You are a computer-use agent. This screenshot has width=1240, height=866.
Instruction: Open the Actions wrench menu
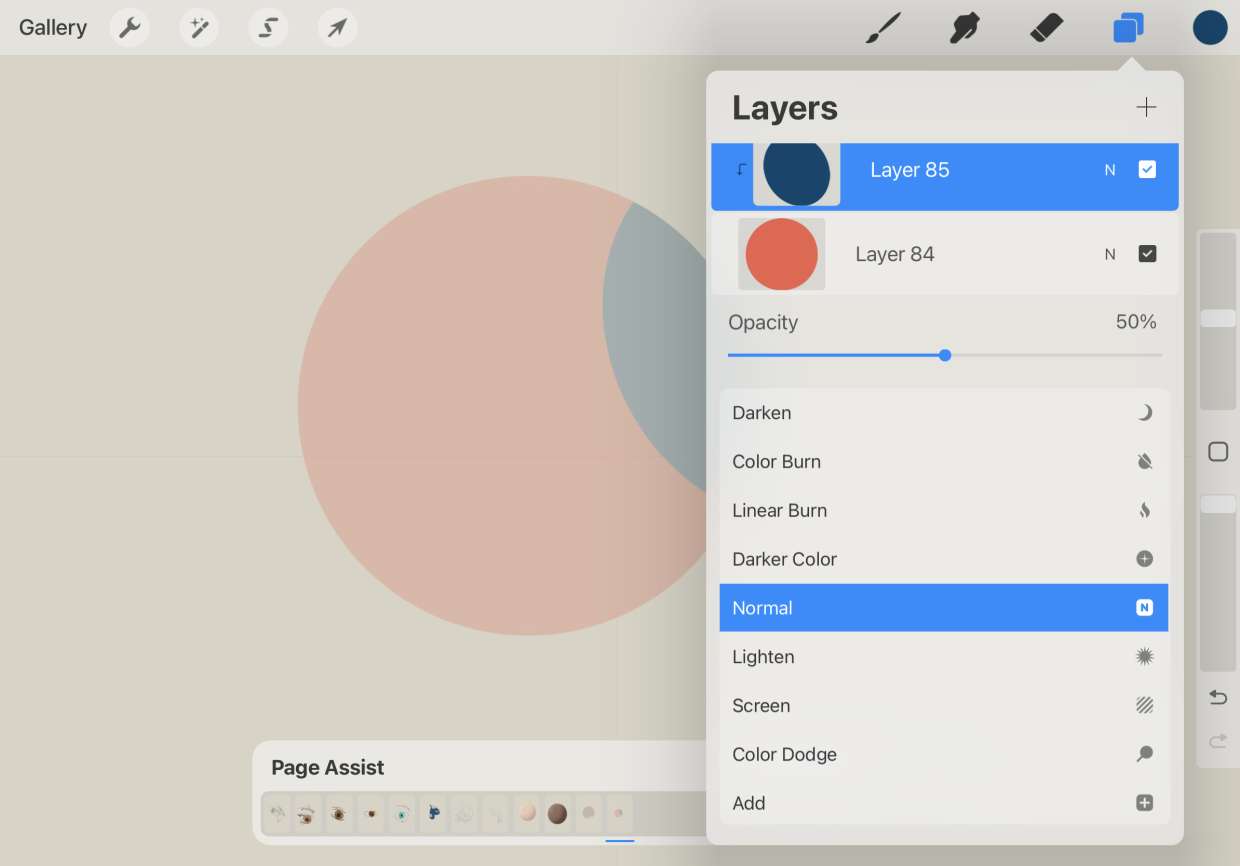(x=130, y=27)
